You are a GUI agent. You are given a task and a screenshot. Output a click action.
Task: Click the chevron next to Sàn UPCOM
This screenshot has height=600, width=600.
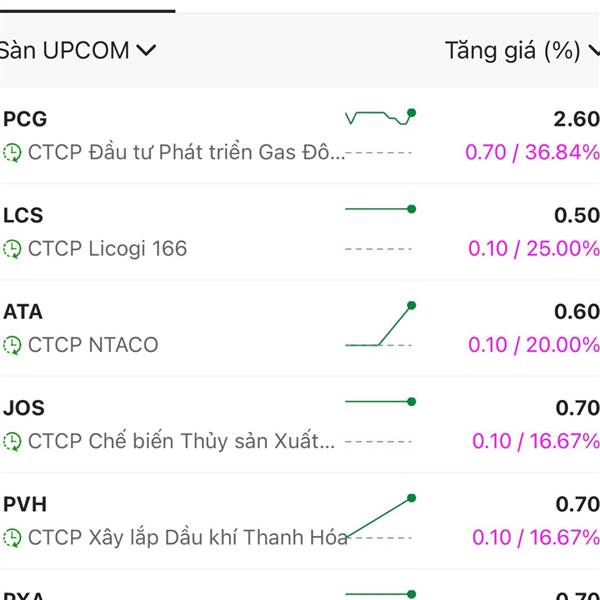146,50
